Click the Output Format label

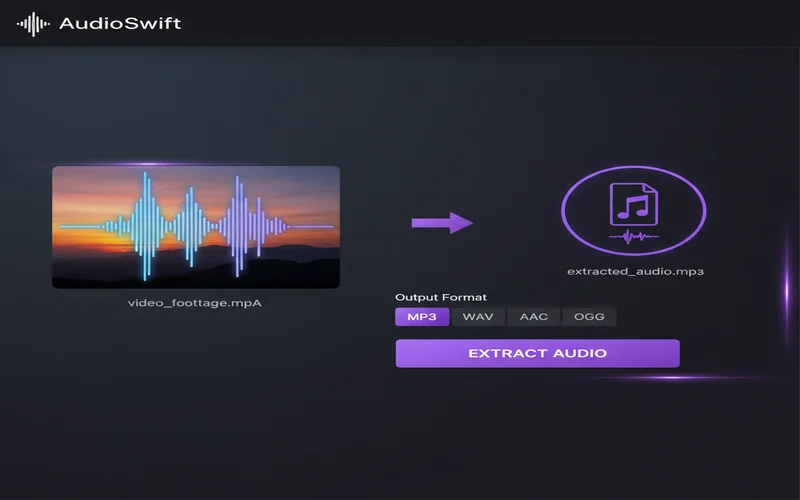(441, 297)
